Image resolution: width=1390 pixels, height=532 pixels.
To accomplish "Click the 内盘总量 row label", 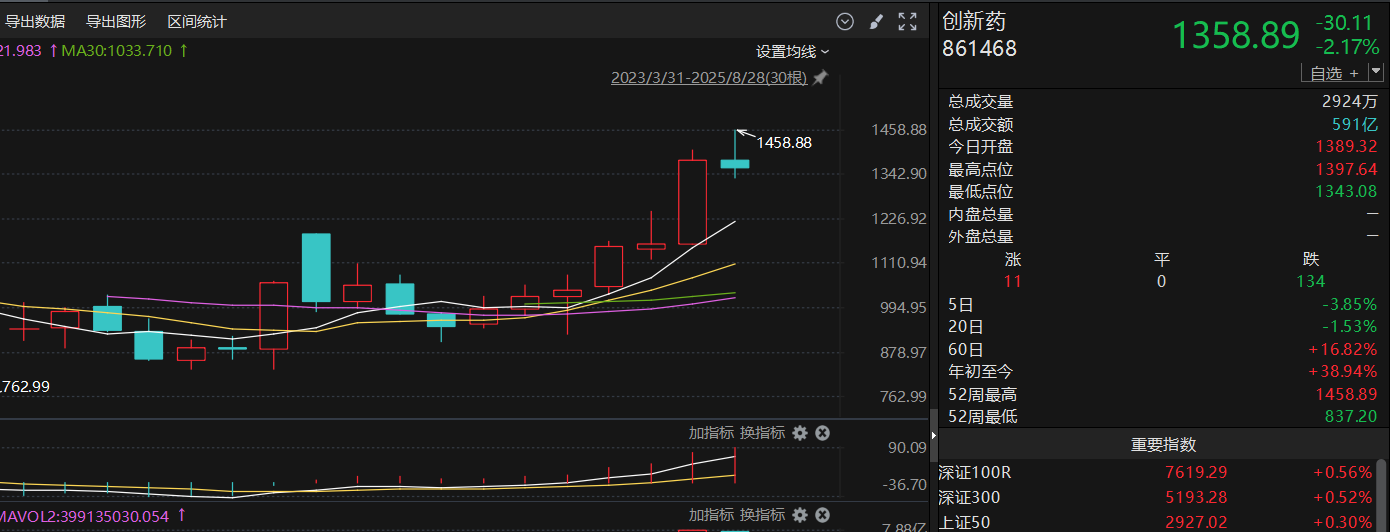I will click(980, 214).
